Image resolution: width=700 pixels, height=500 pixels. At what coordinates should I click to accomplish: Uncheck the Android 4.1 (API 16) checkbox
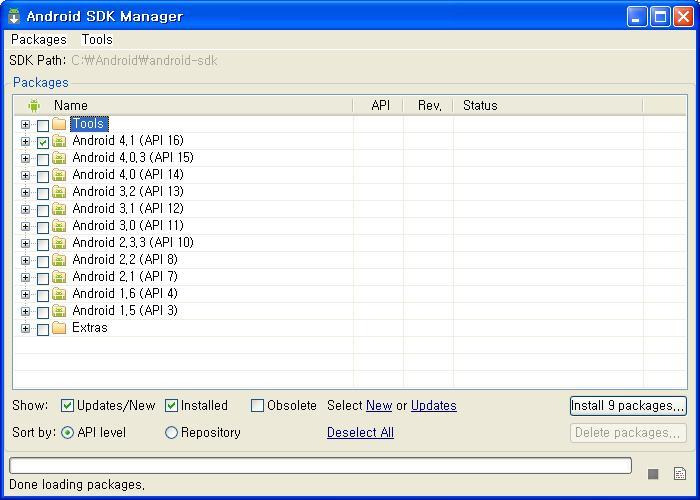(43, 142)
